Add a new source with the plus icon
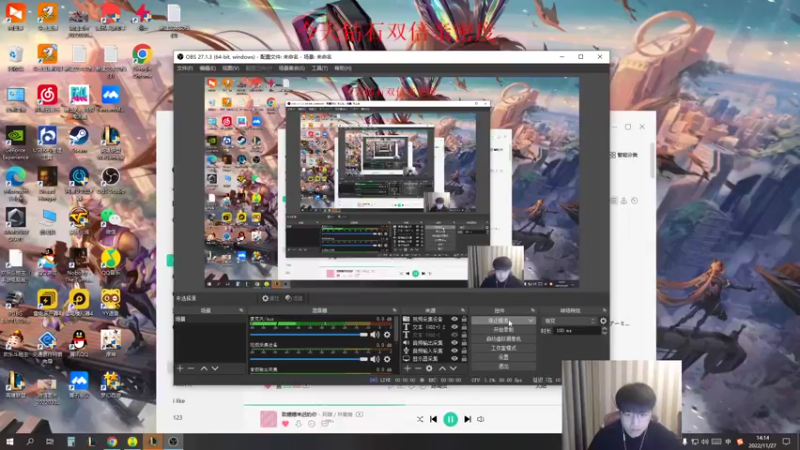The image size is (800, 450). [x=407, y=368]
